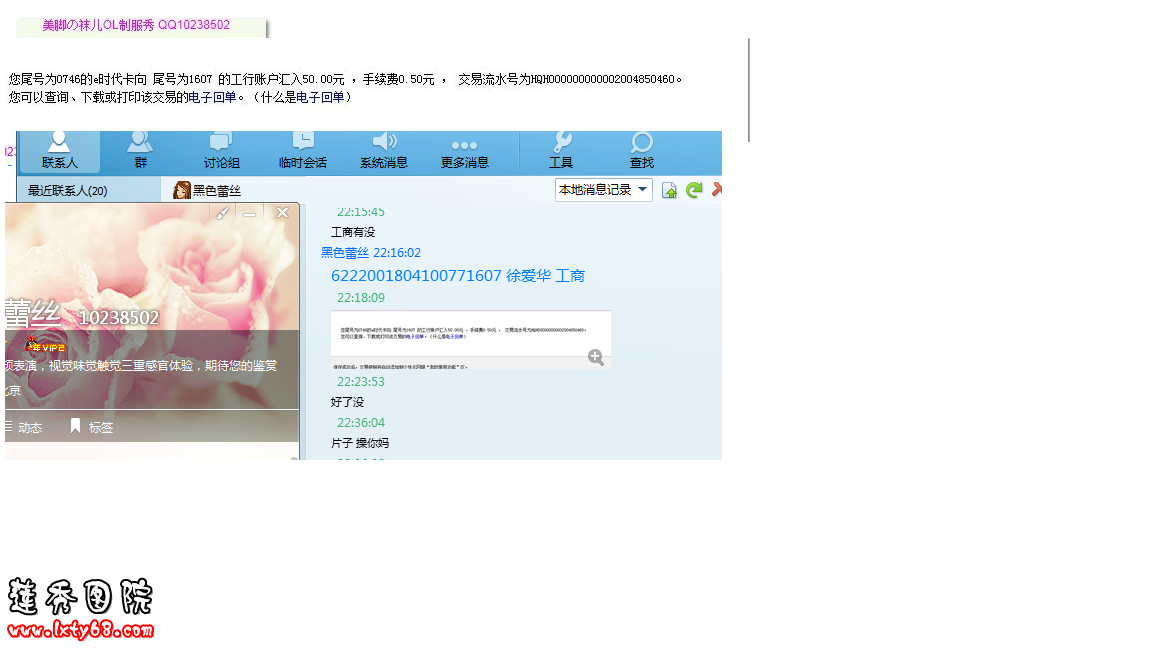The width and height of the screenshot is (1152, 648).
Task: View the 系统消息 system messages tab
Action: click(x=384, y=151)
